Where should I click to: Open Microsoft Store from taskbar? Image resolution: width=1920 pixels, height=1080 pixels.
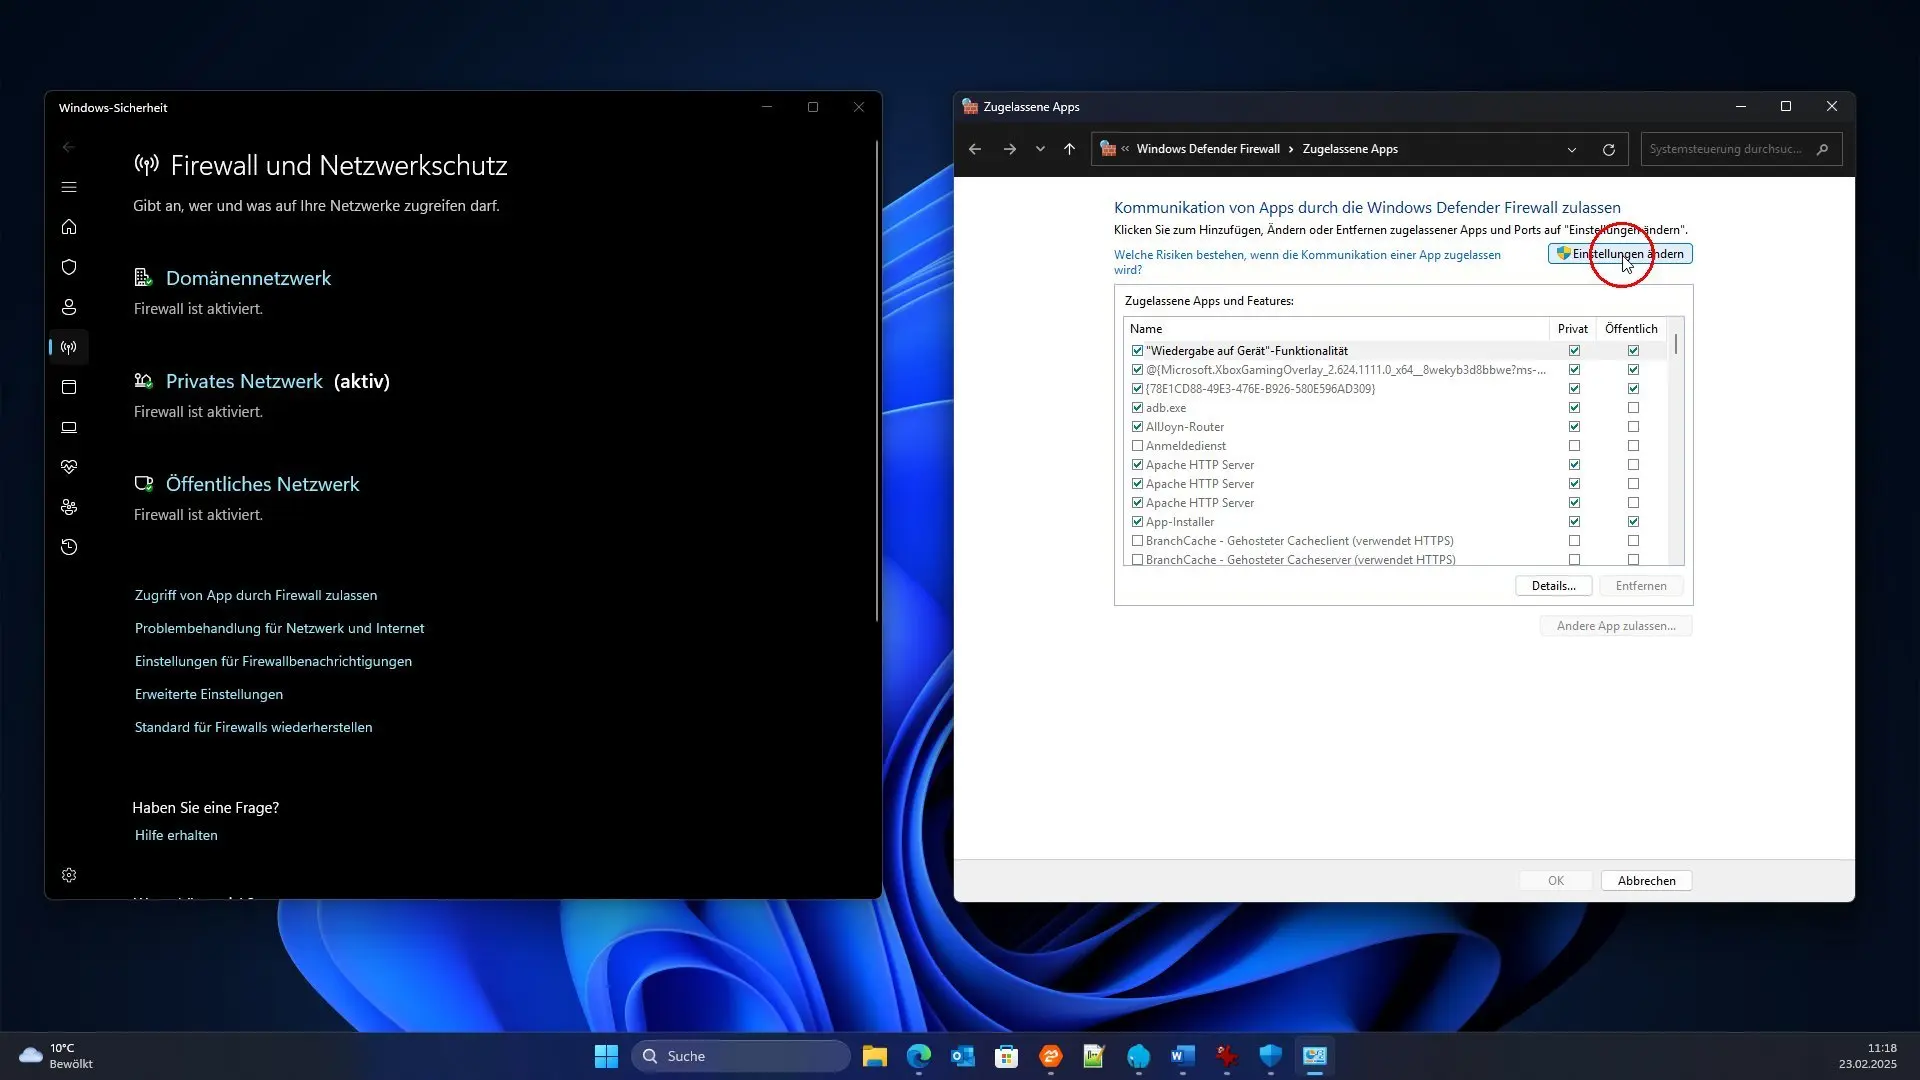tap(1007, 1056)
